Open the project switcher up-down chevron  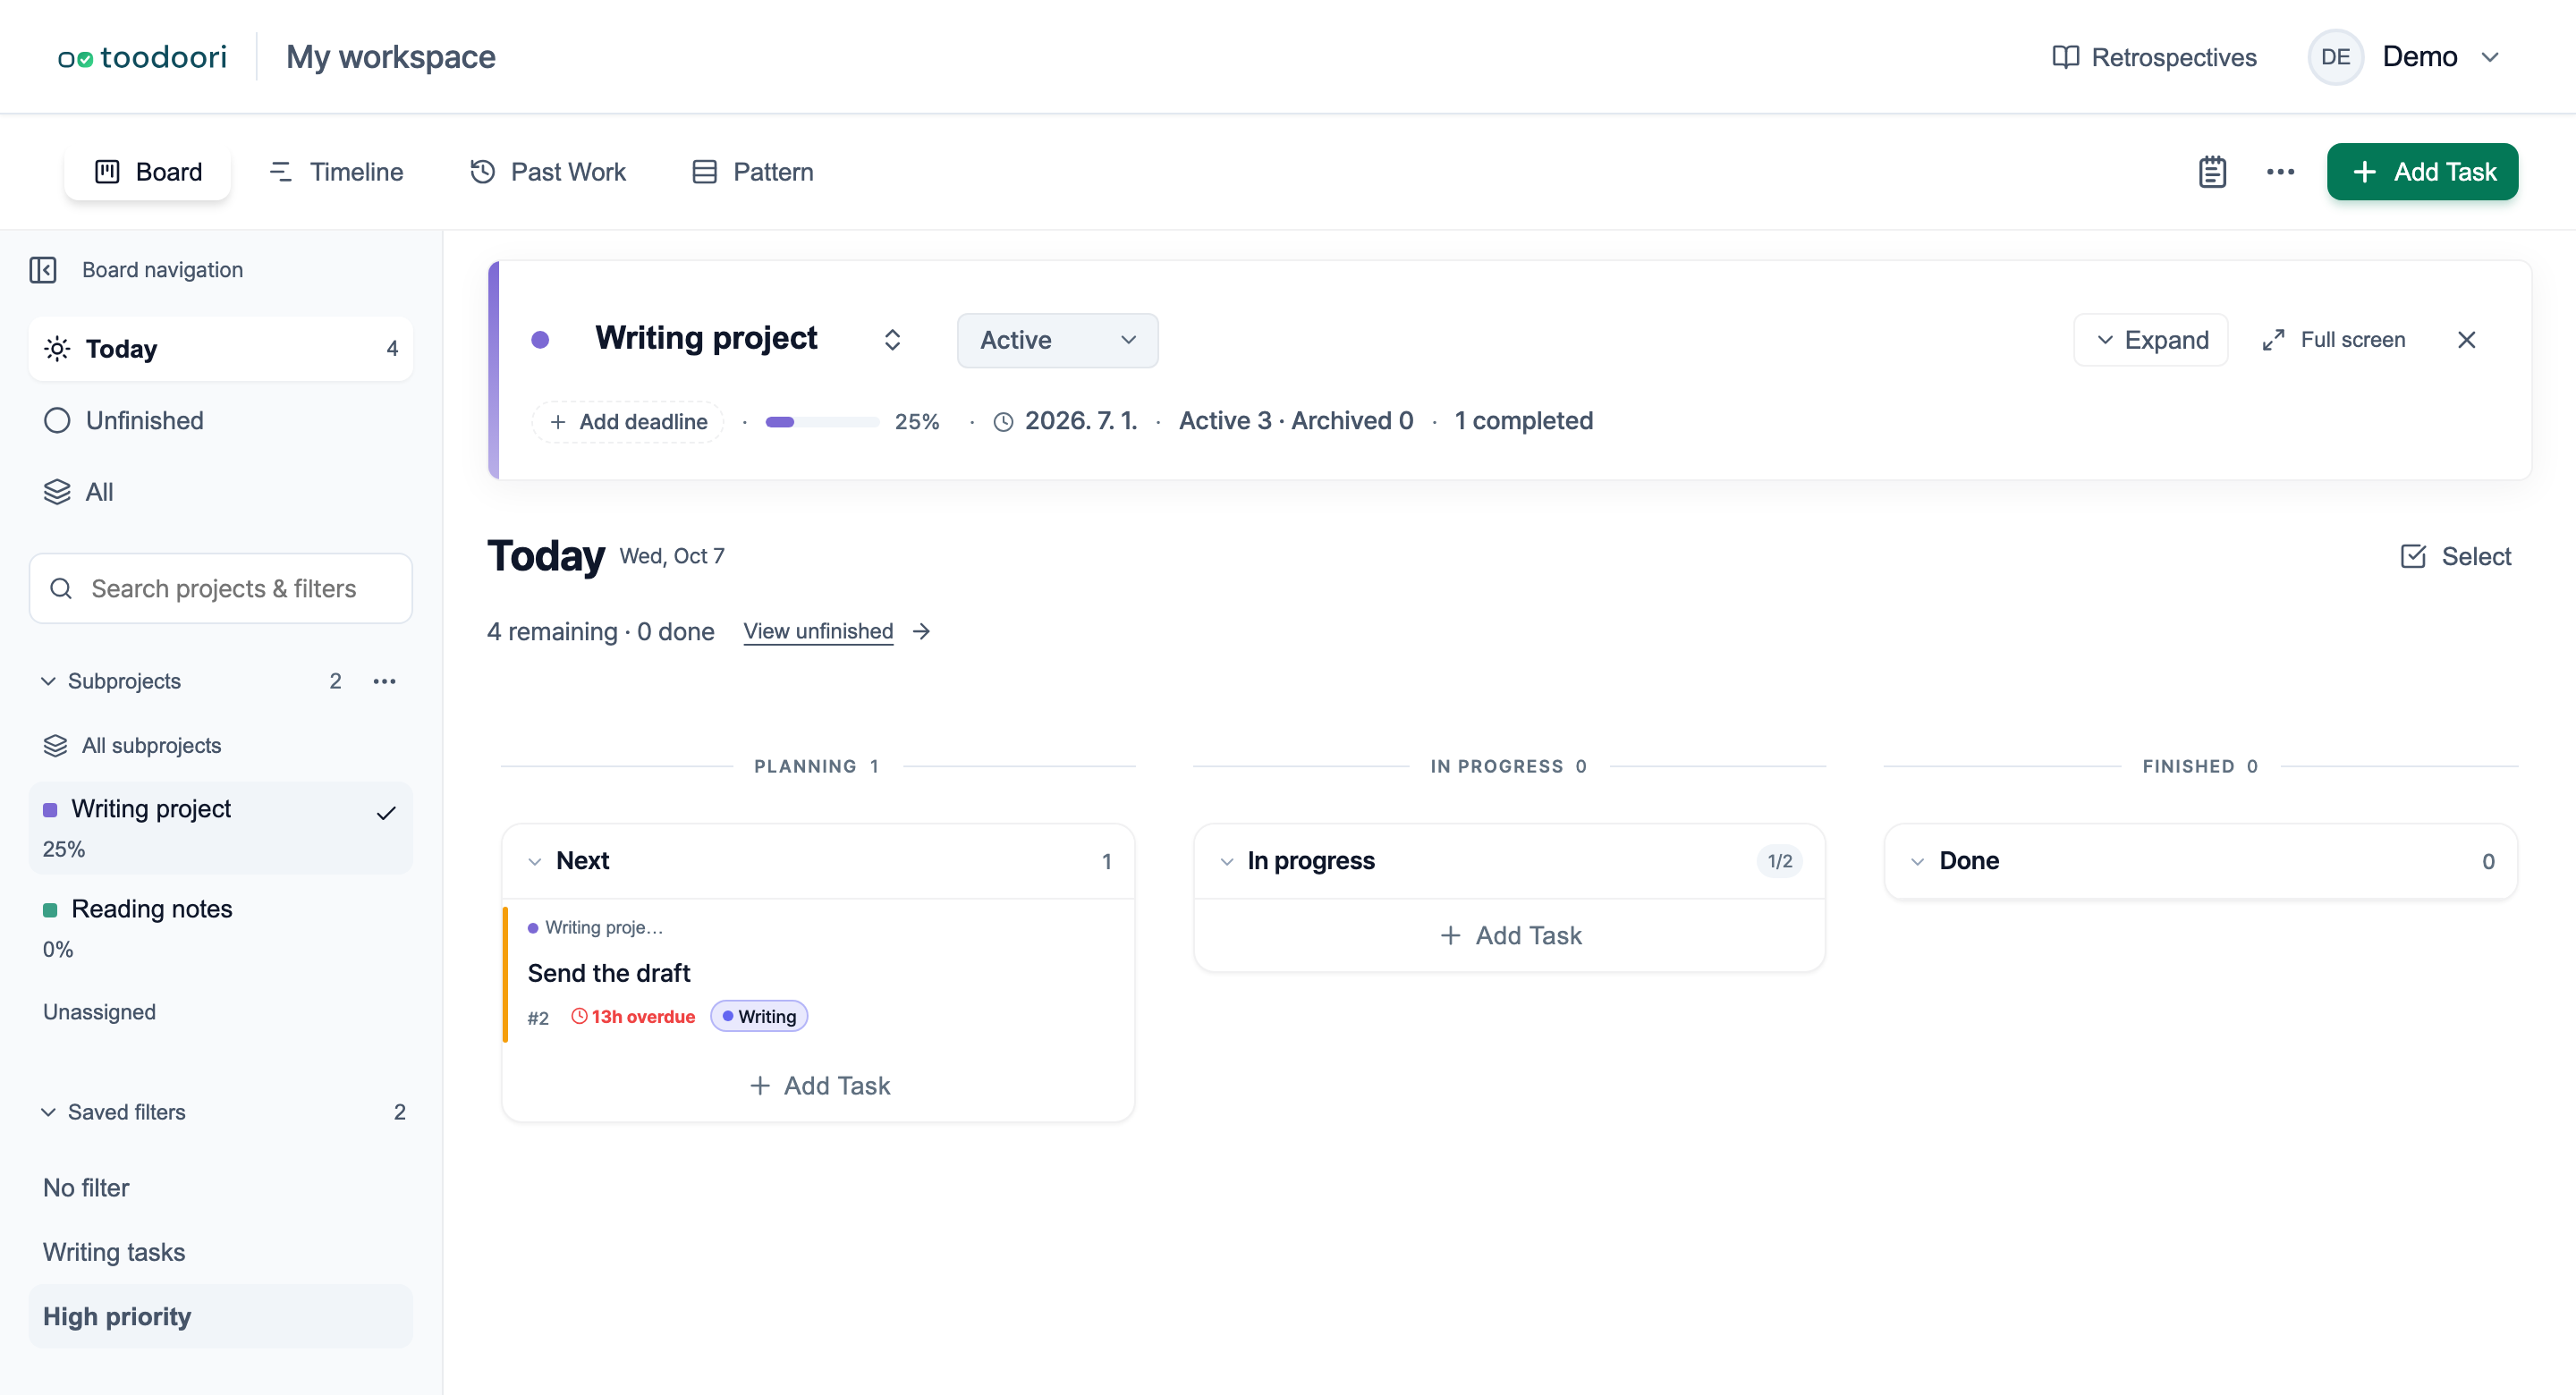click(892, 340)
